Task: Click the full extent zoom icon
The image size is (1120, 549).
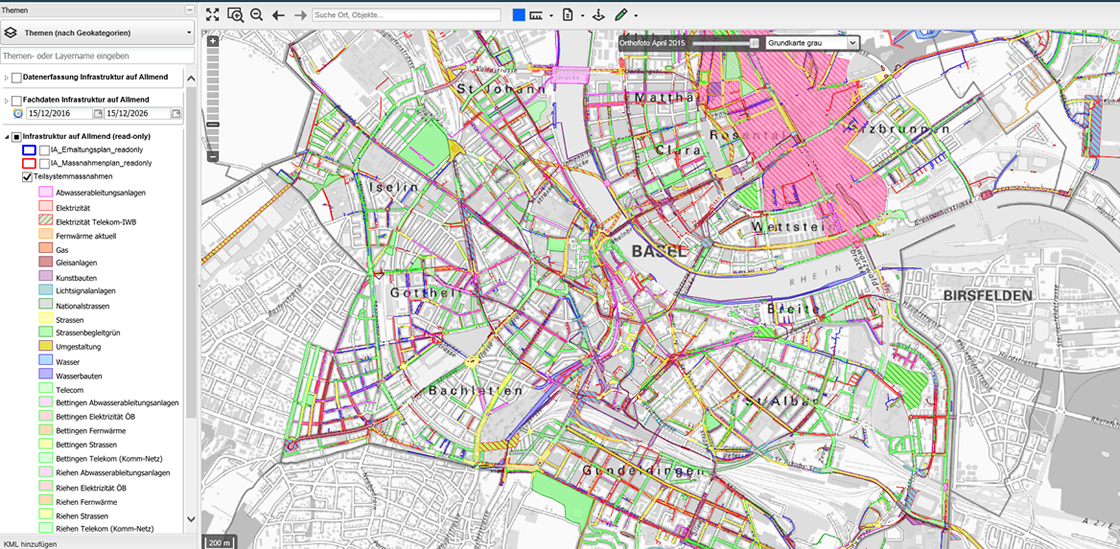Action: (x=212, y=15)
